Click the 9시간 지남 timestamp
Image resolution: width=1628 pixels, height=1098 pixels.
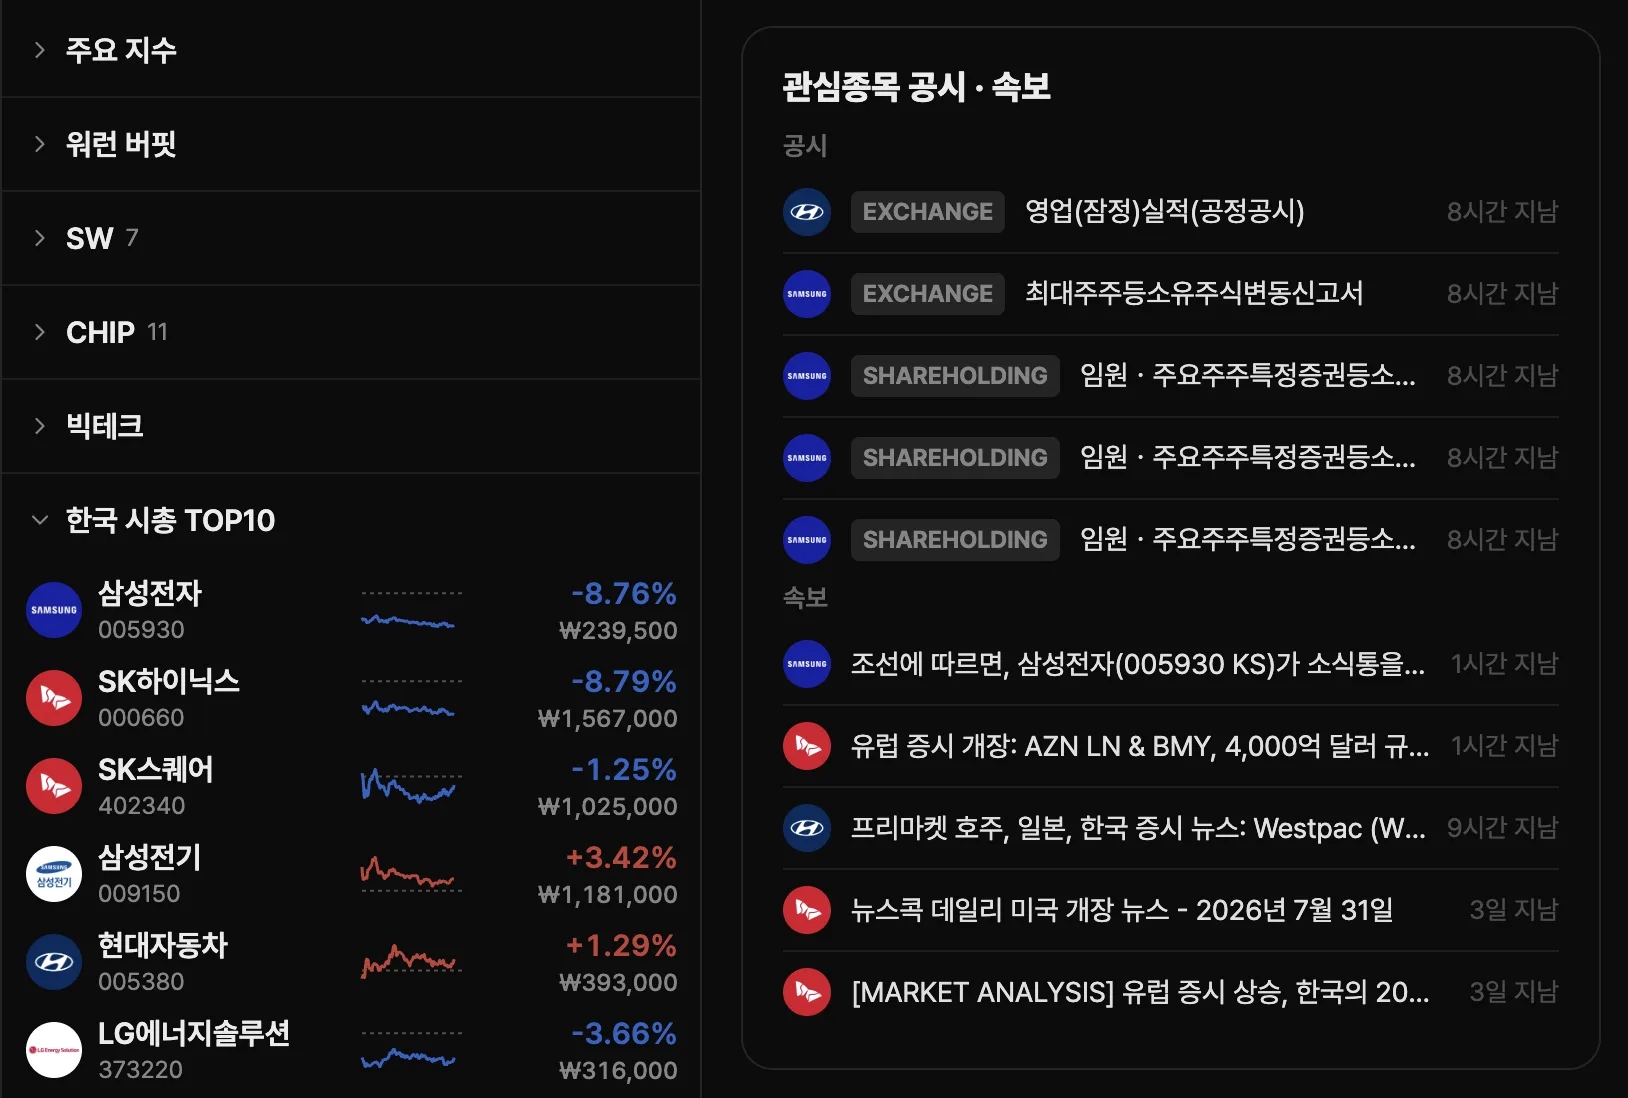click(x=1503, y=828)
